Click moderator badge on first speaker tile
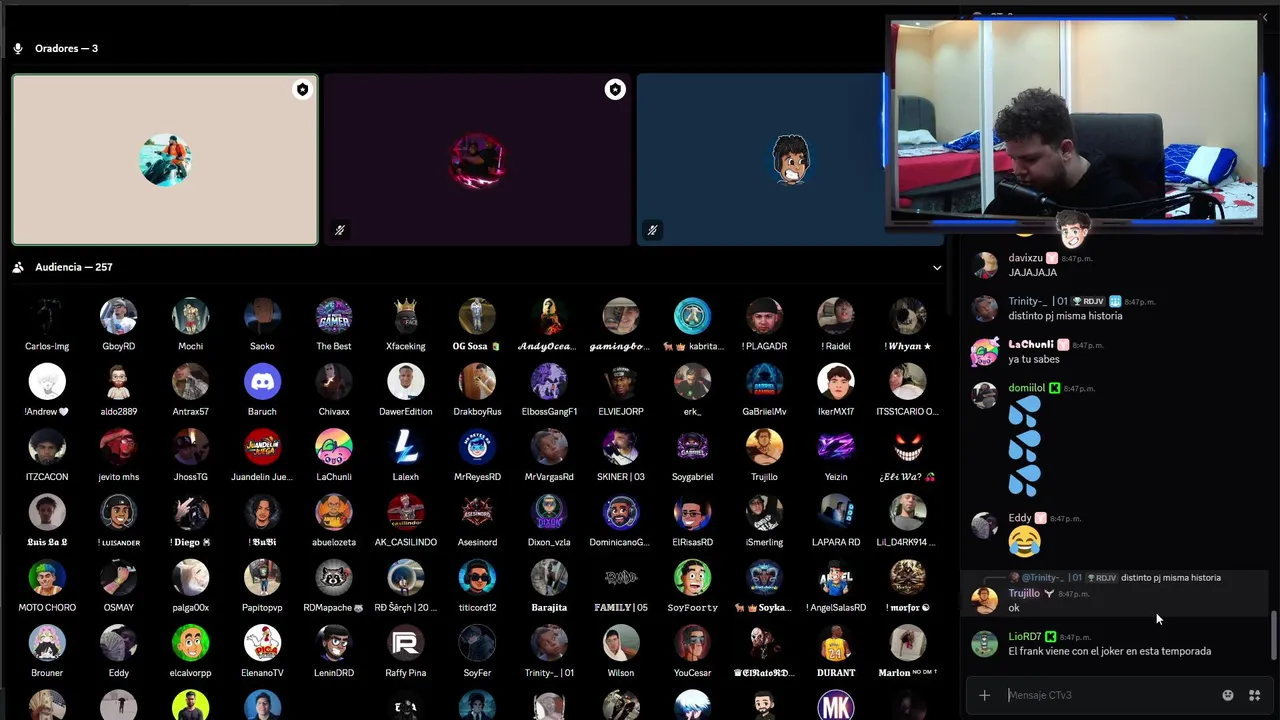Viewport: 1280px width, 720px height. (302, 90)
